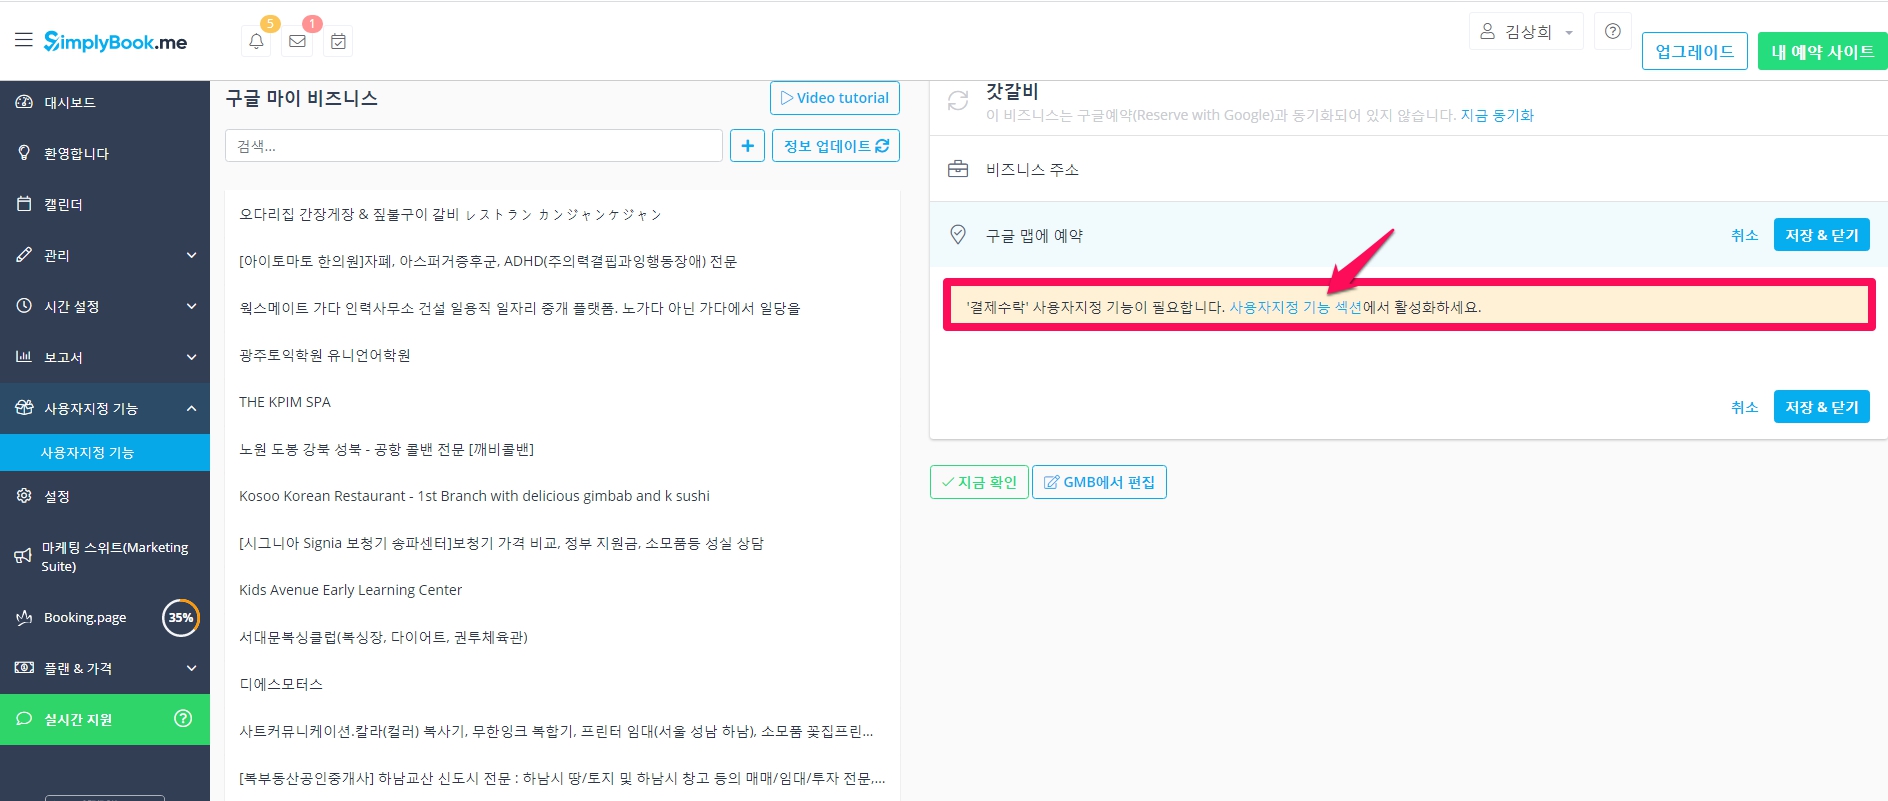The width and height of the screenshot is (1888, 801).
Task: Open the calendar tasks icon in header
Action: click(x=338, y=41)
